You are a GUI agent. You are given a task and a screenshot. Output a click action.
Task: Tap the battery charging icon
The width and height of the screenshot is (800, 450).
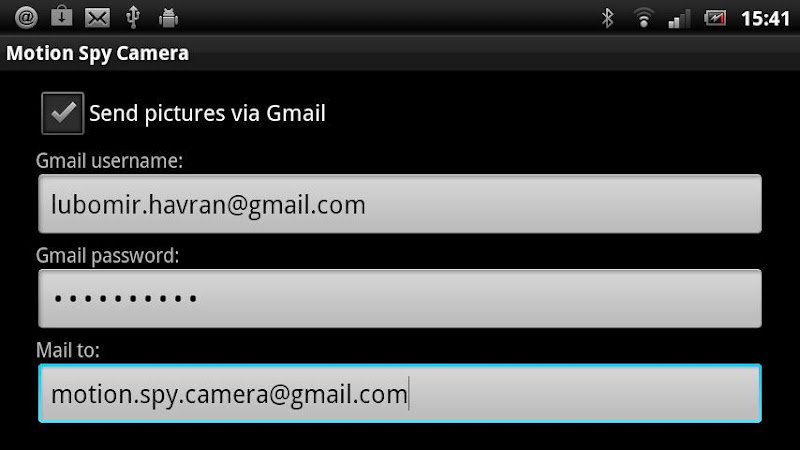[x=715, y=18]
